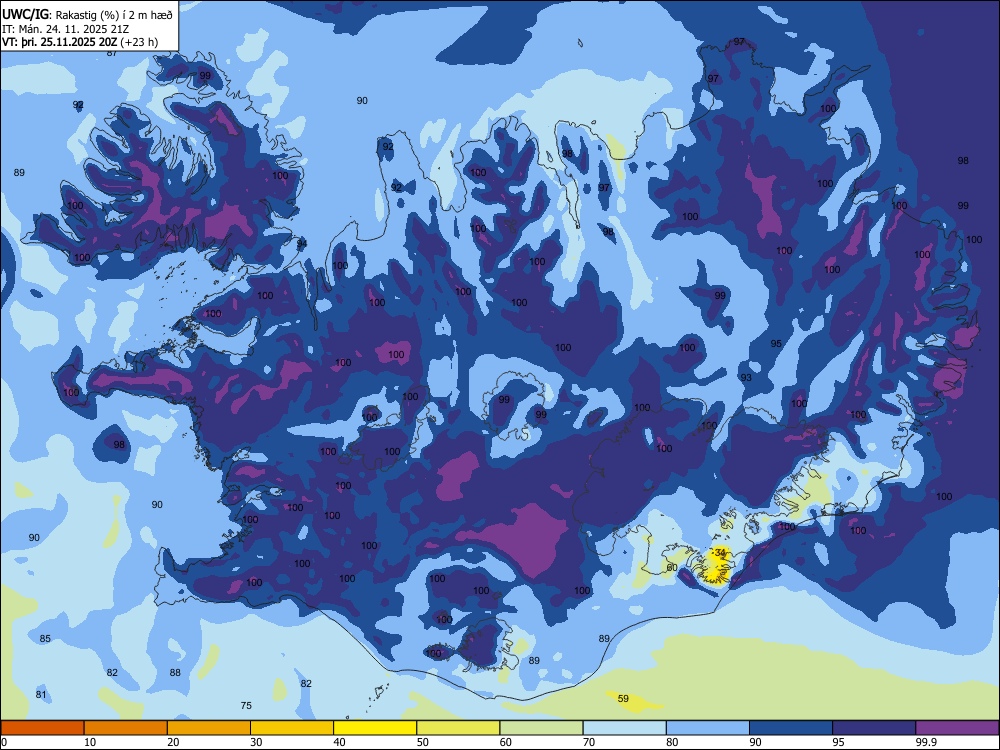Screen dimensions: 1000x750
Task: Click the '50' tick label on the color scale
Action: pyautogui.click(x=422, y=742)
